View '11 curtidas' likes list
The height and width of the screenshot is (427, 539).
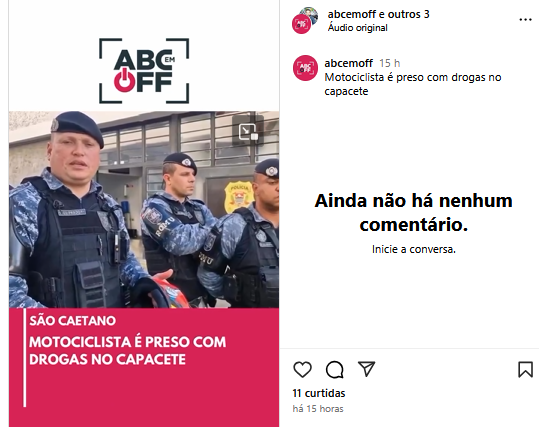(319, 393)
